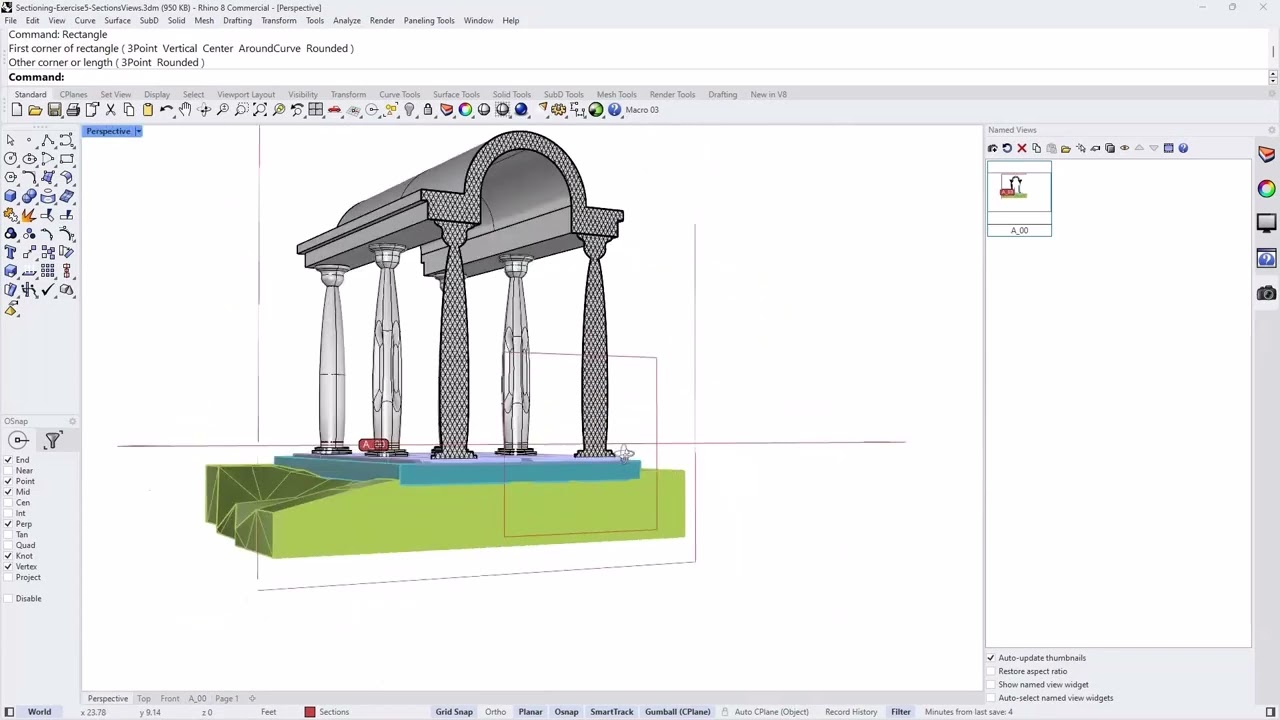This screenshot has width=1280, height=720.
Task: Toggle the Vertex object snap checkbox
Action: tap(8, 567)
